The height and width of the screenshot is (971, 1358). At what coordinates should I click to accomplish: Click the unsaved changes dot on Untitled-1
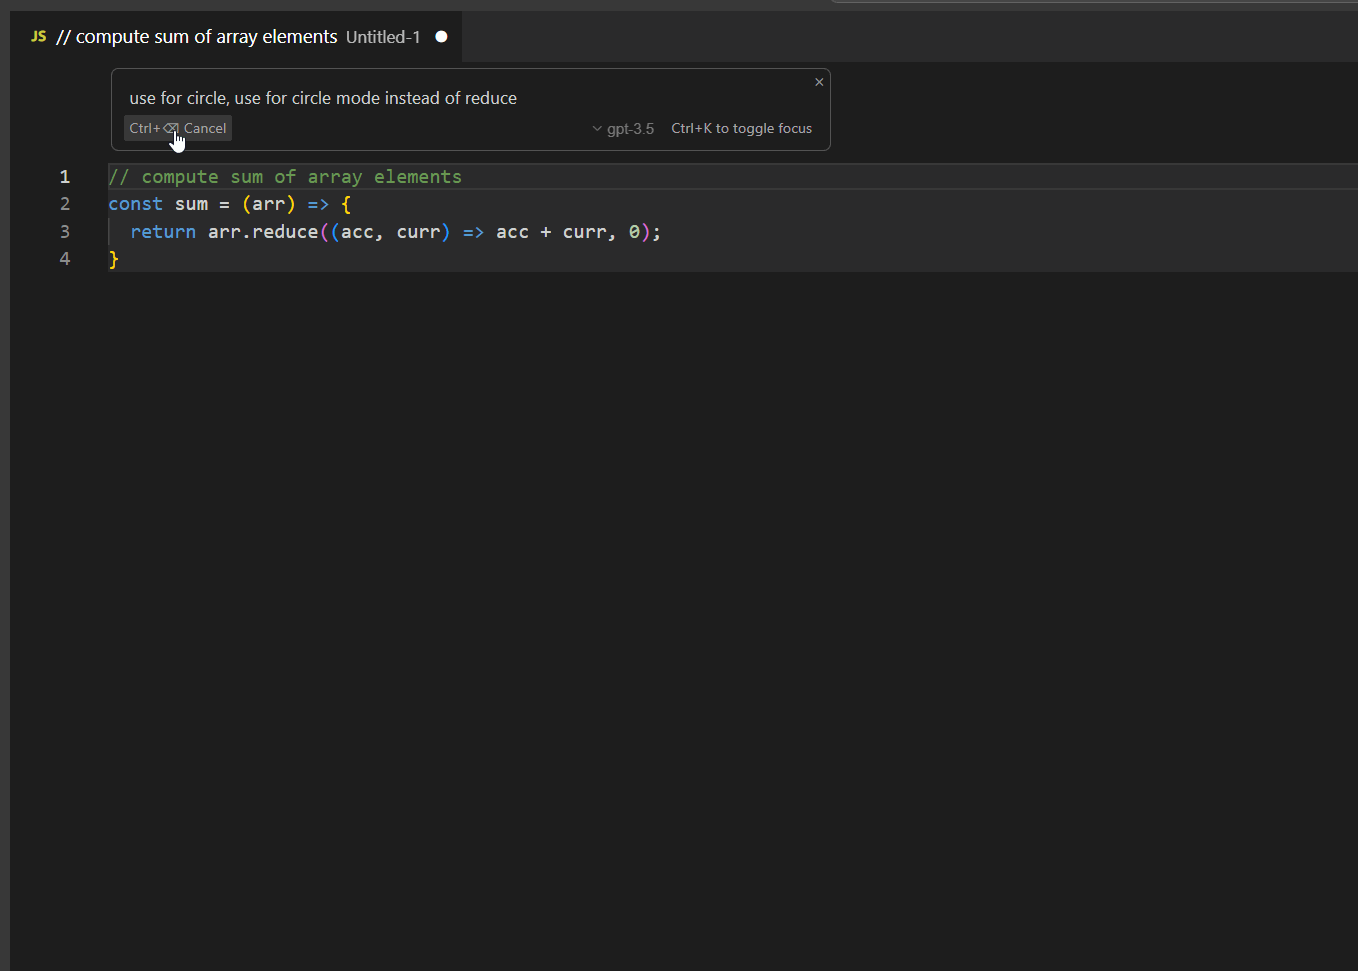pos(441,36)
